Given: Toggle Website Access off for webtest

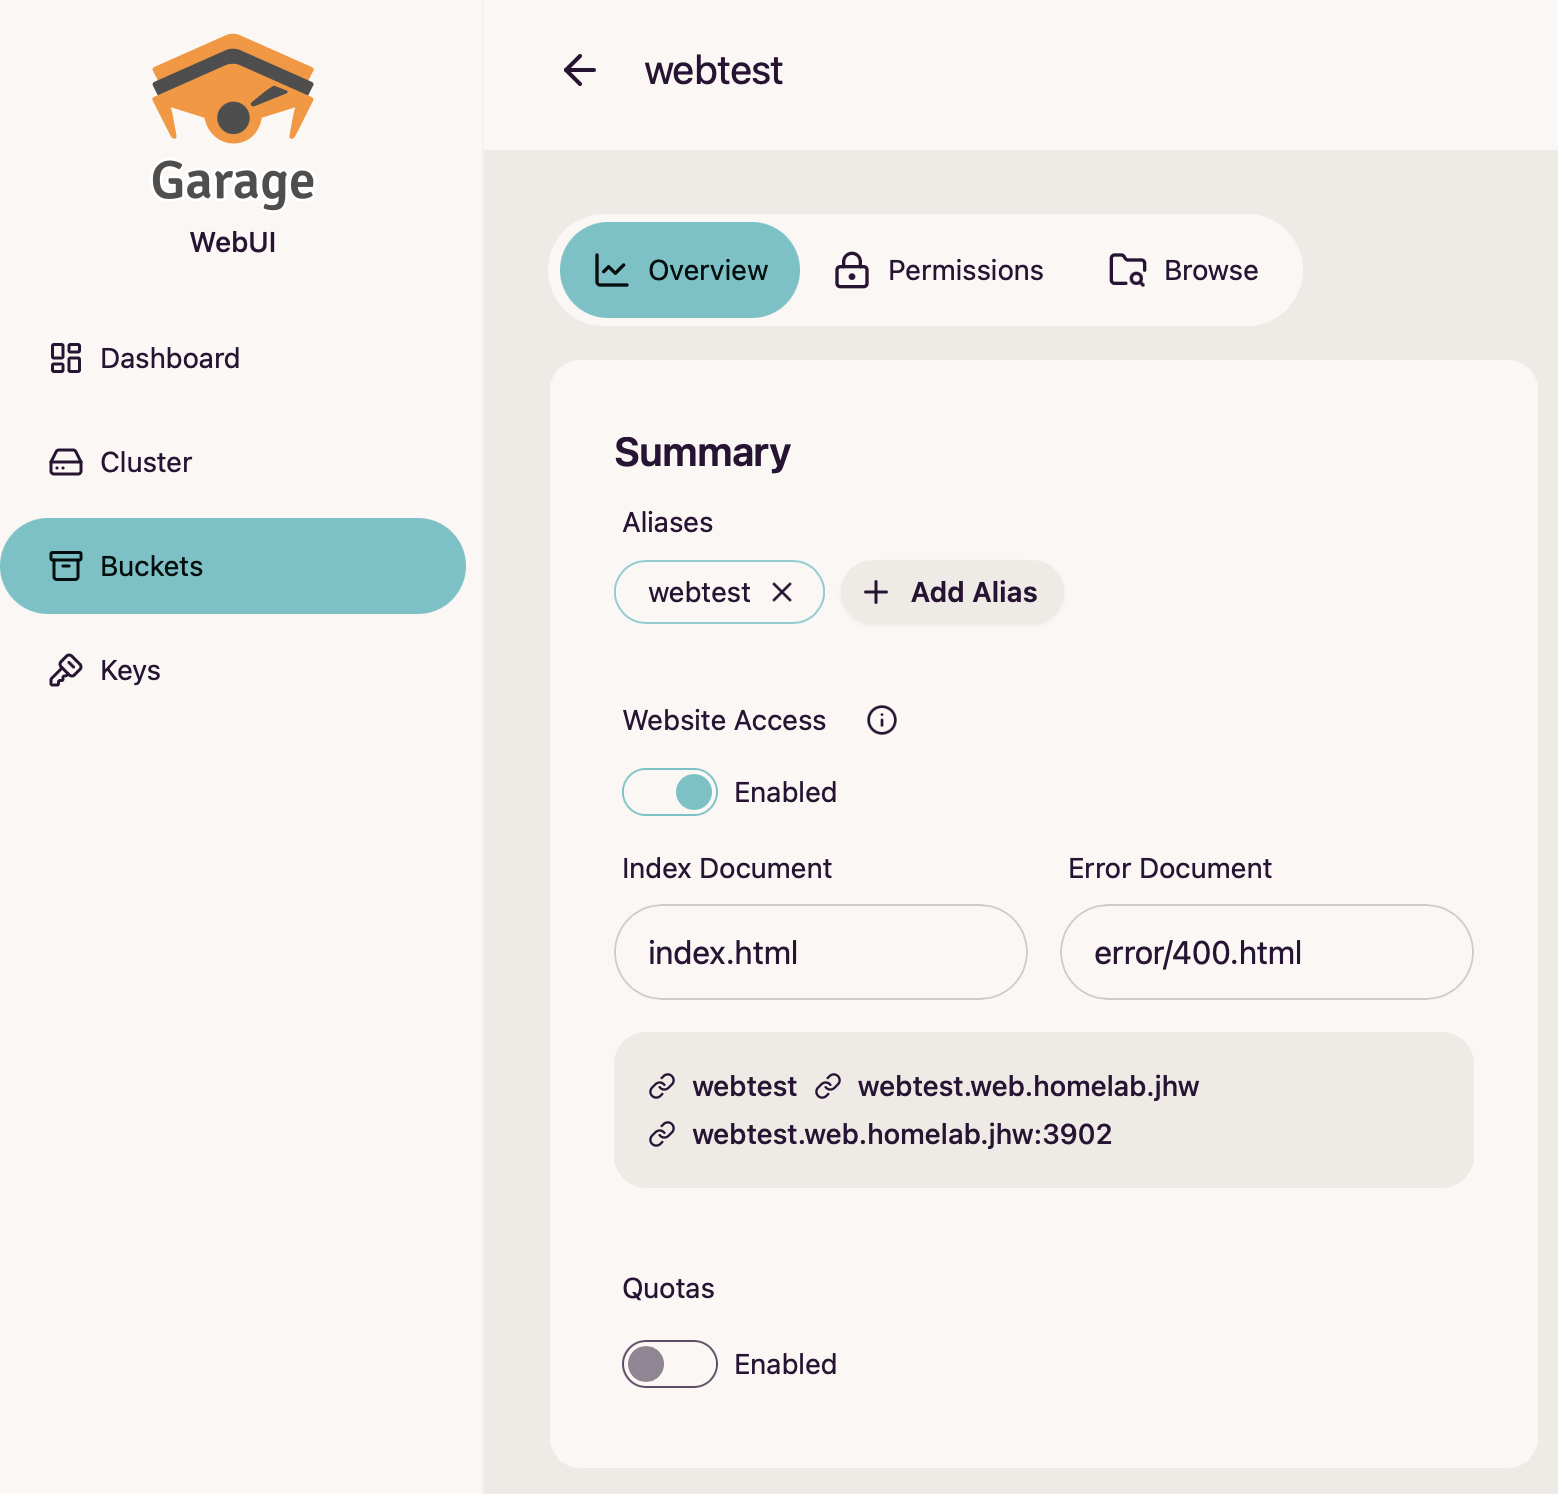Looking at the screenshot, I should click(x=669, y=792).
